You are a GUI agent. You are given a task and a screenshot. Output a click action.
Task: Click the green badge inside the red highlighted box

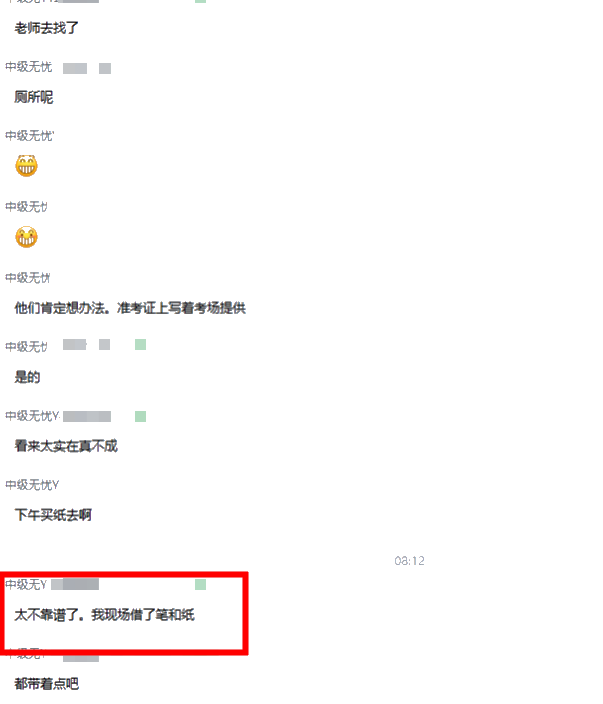200,584
